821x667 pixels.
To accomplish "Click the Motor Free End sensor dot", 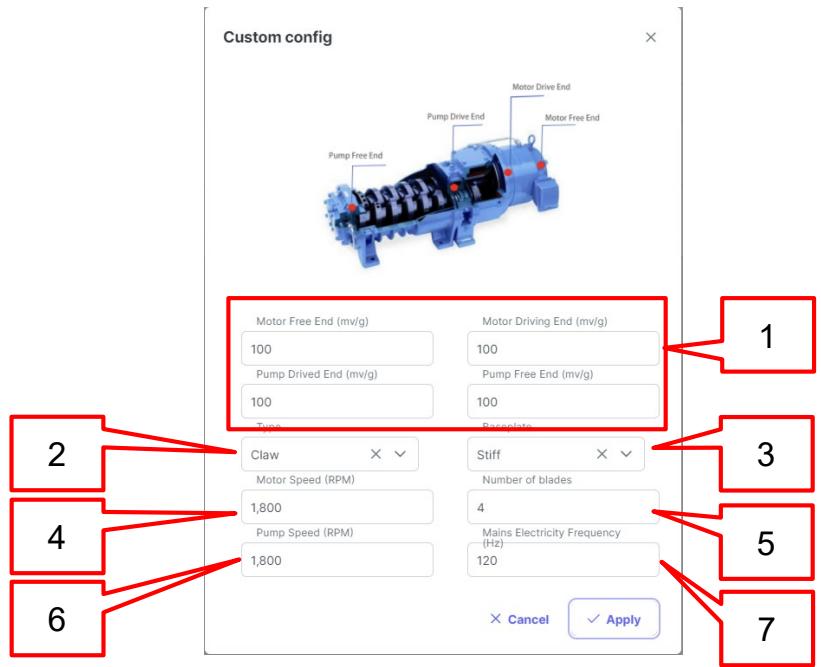I will click(x=540, y=165).
